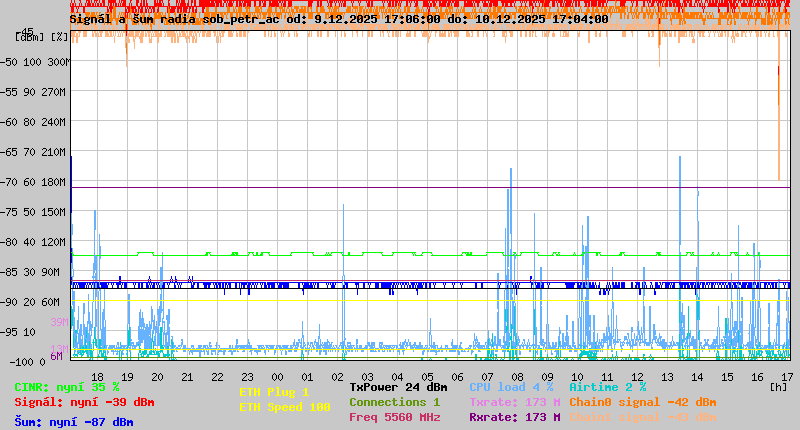The height and width of the screenshot is (430, 800).
Task: Click the '-55 90 270M' y-axis label
Action: (33, 92)
